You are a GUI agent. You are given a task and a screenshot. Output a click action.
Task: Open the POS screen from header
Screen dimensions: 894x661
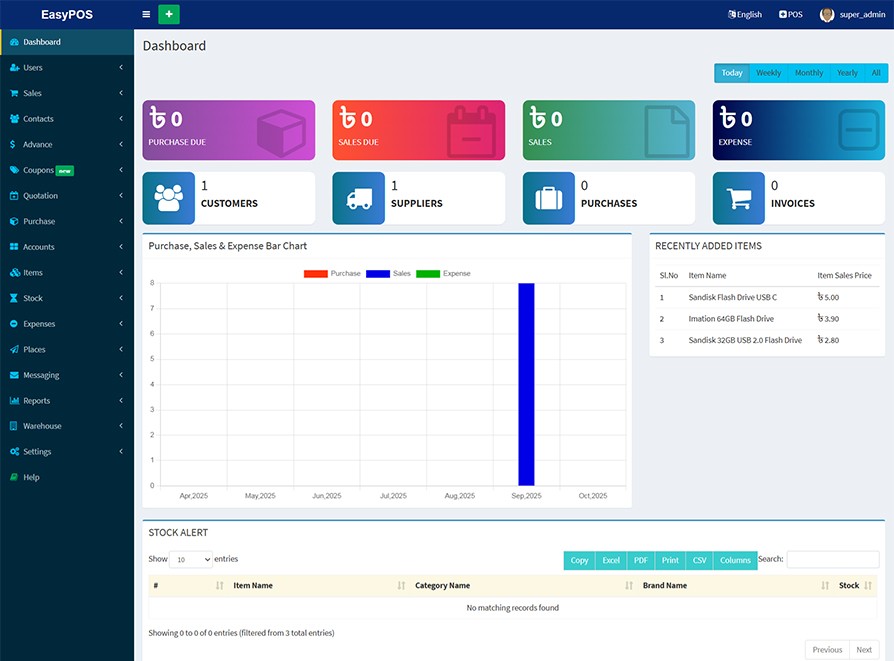pos(790,14)
